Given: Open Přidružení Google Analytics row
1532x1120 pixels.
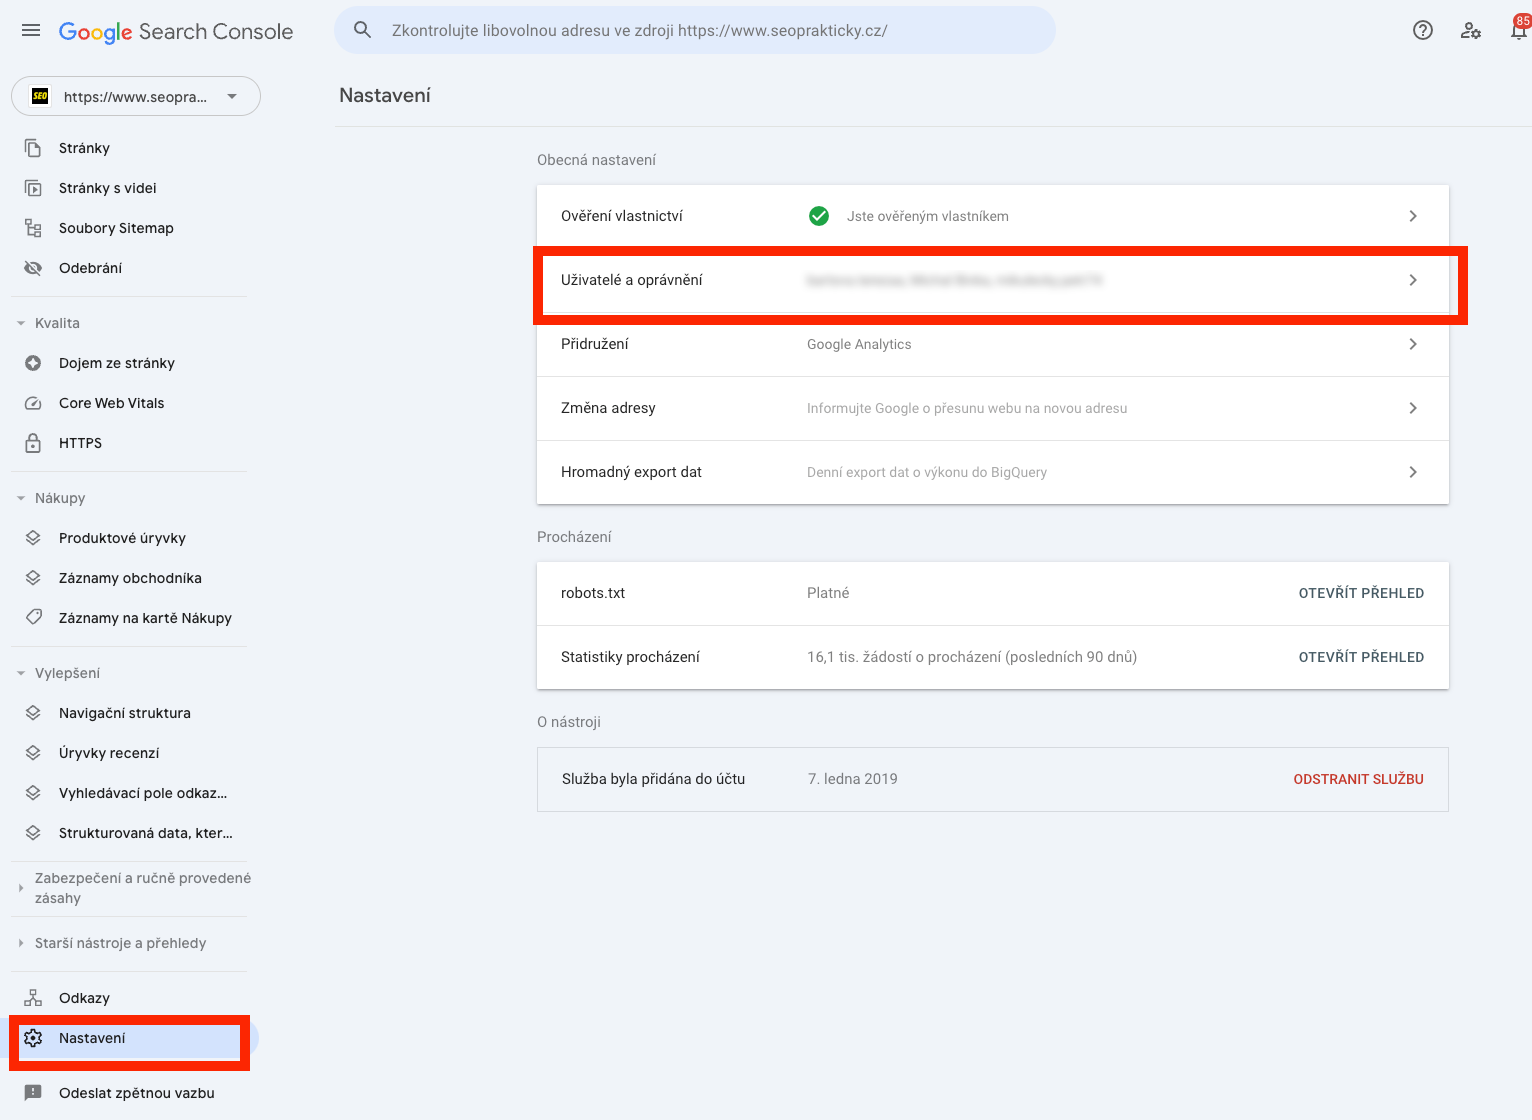Looking at the screenshot, I should coord(993,344).
